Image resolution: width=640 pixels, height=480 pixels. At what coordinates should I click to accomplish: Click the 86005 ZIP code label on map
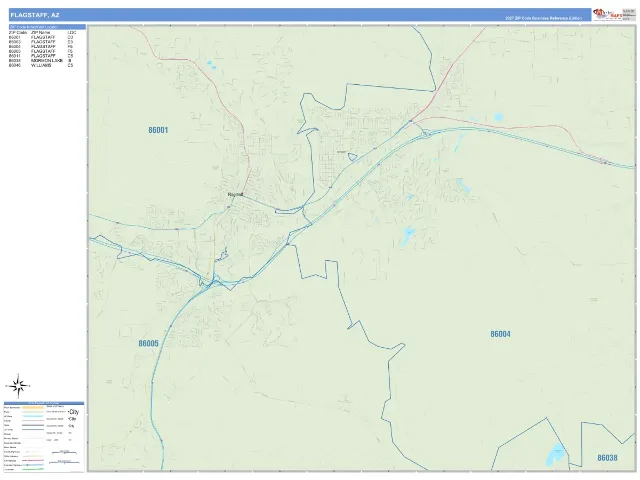tap(148, 343)
